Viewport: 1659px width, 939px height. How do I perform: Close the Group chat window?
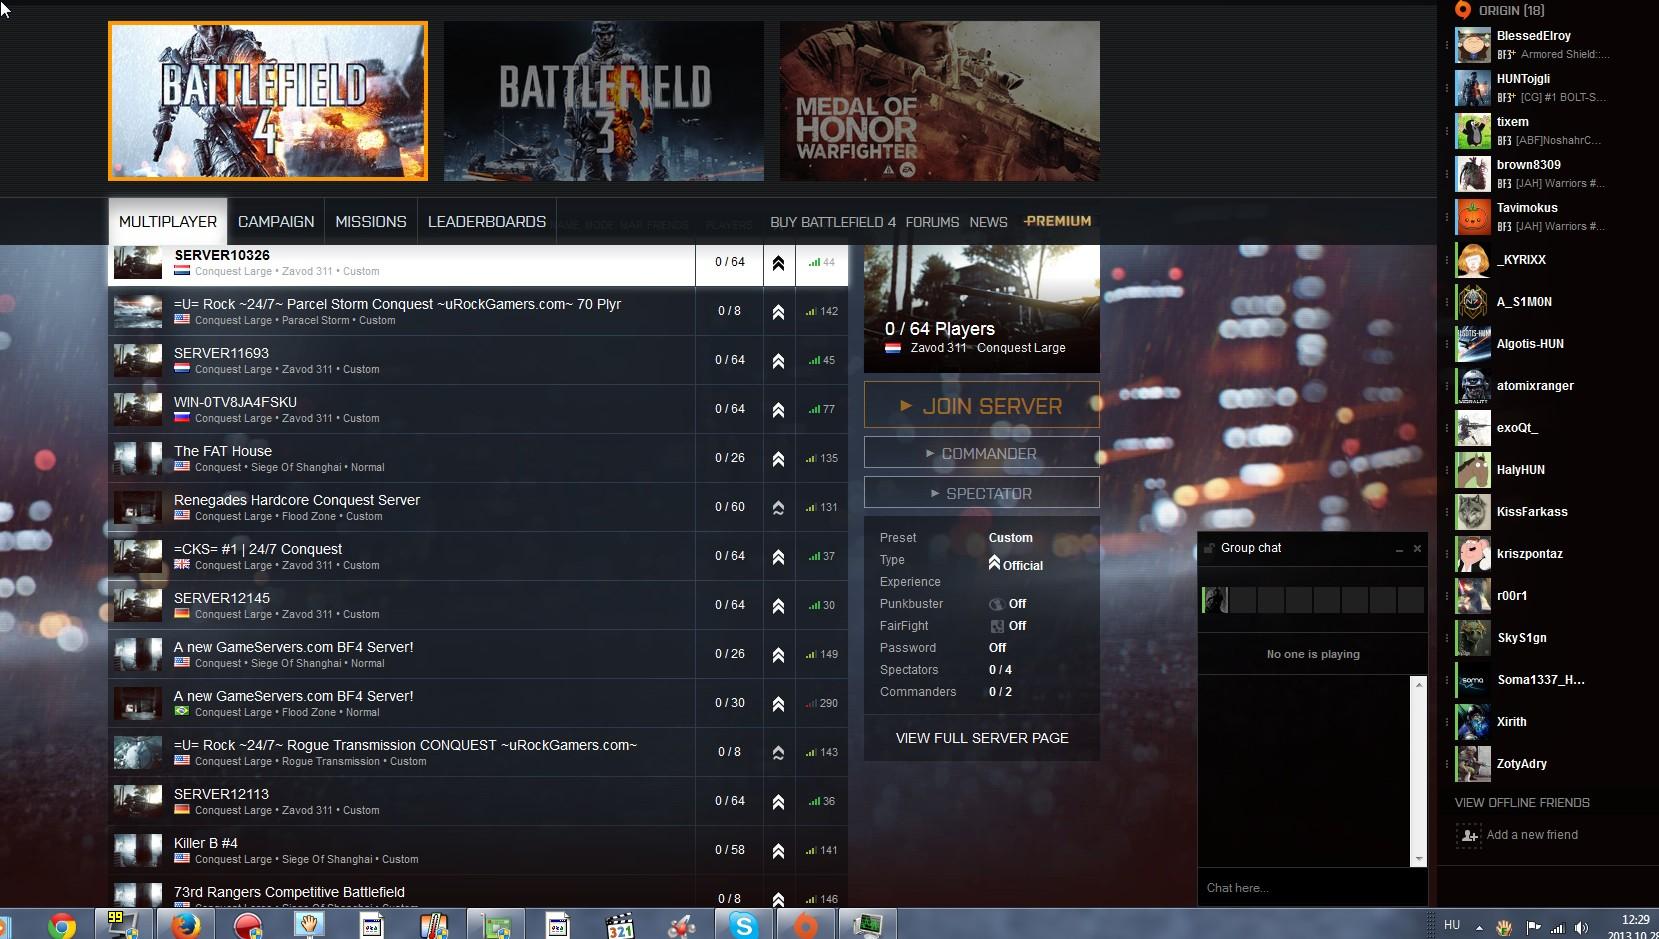pos(1417,549)
